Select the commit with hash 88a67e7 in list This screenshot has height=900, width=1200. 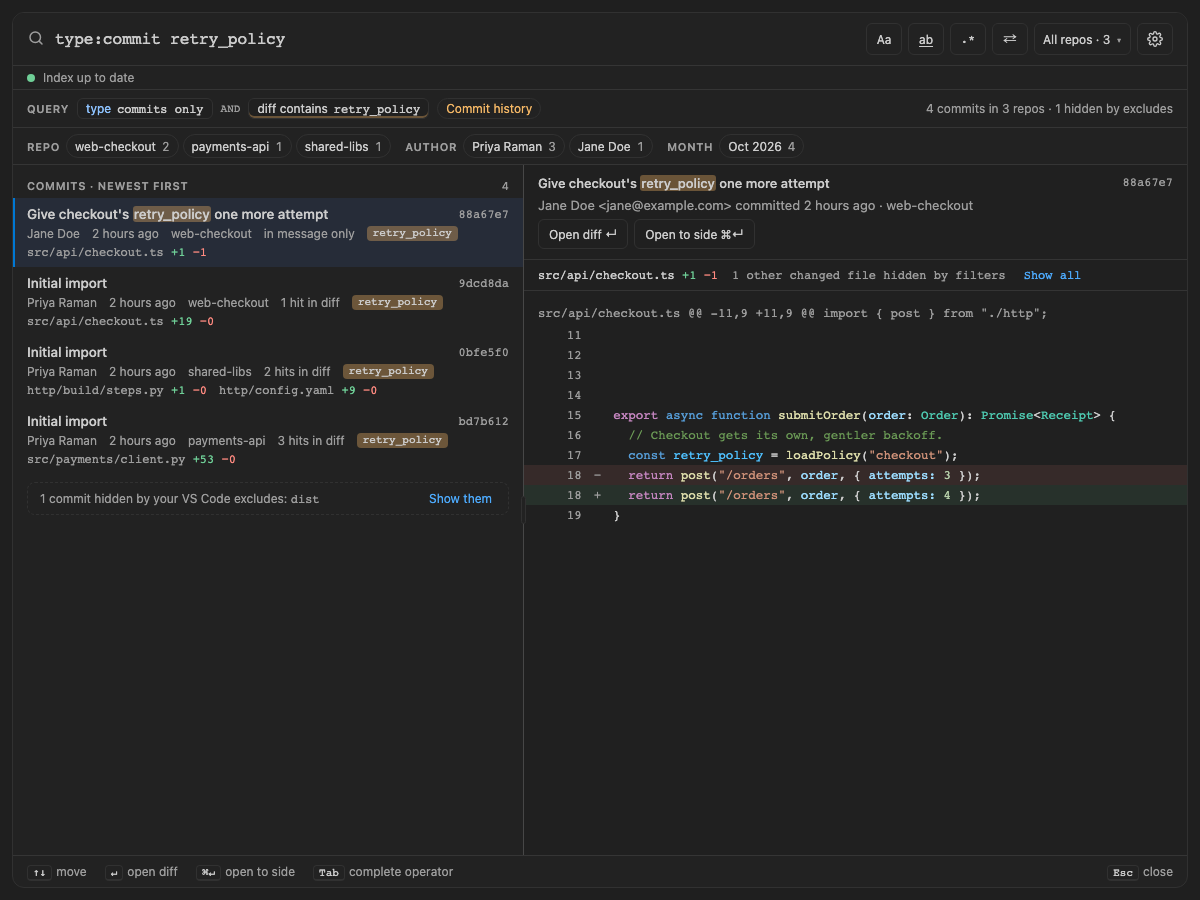point(268,232)
